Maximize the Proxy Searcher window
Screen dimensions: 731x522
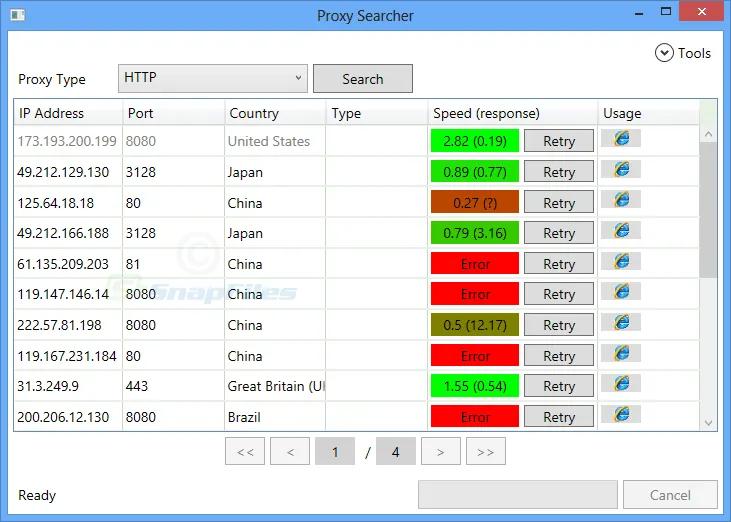click(666, 12)
